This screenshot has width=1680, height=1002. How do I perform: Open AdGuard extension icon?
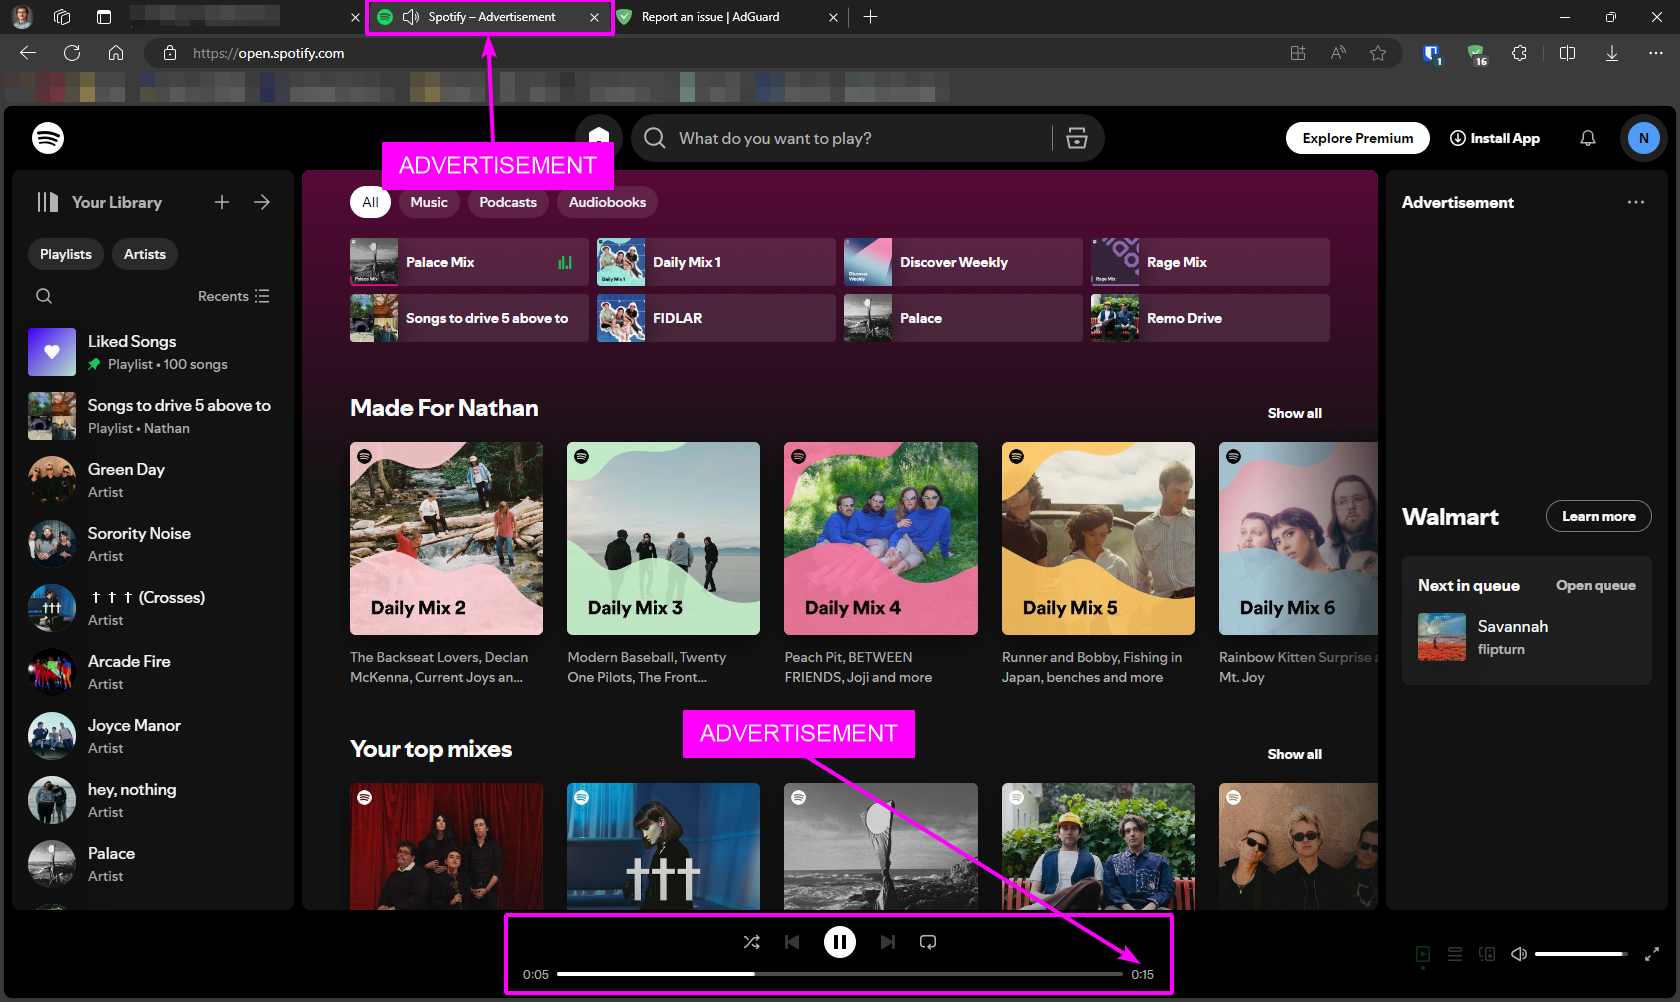1476,54
